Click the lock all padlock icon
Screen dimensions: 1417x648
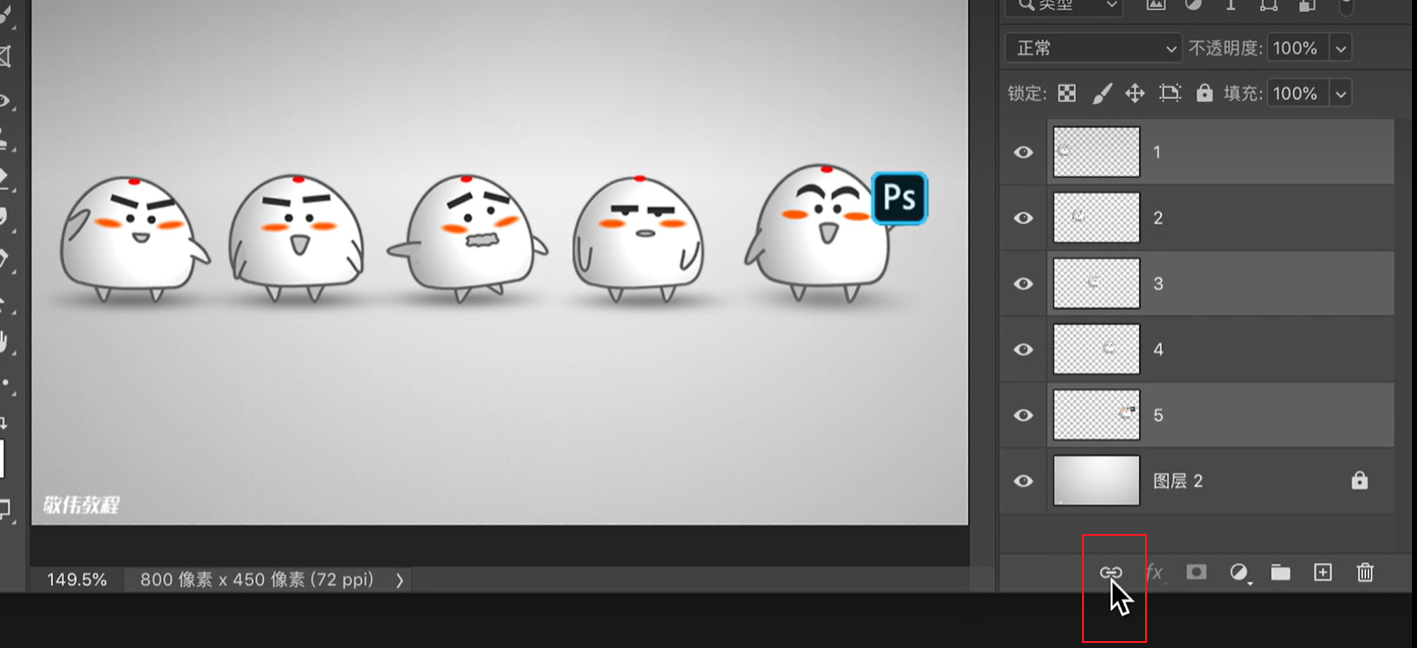tap(1204, 93)
